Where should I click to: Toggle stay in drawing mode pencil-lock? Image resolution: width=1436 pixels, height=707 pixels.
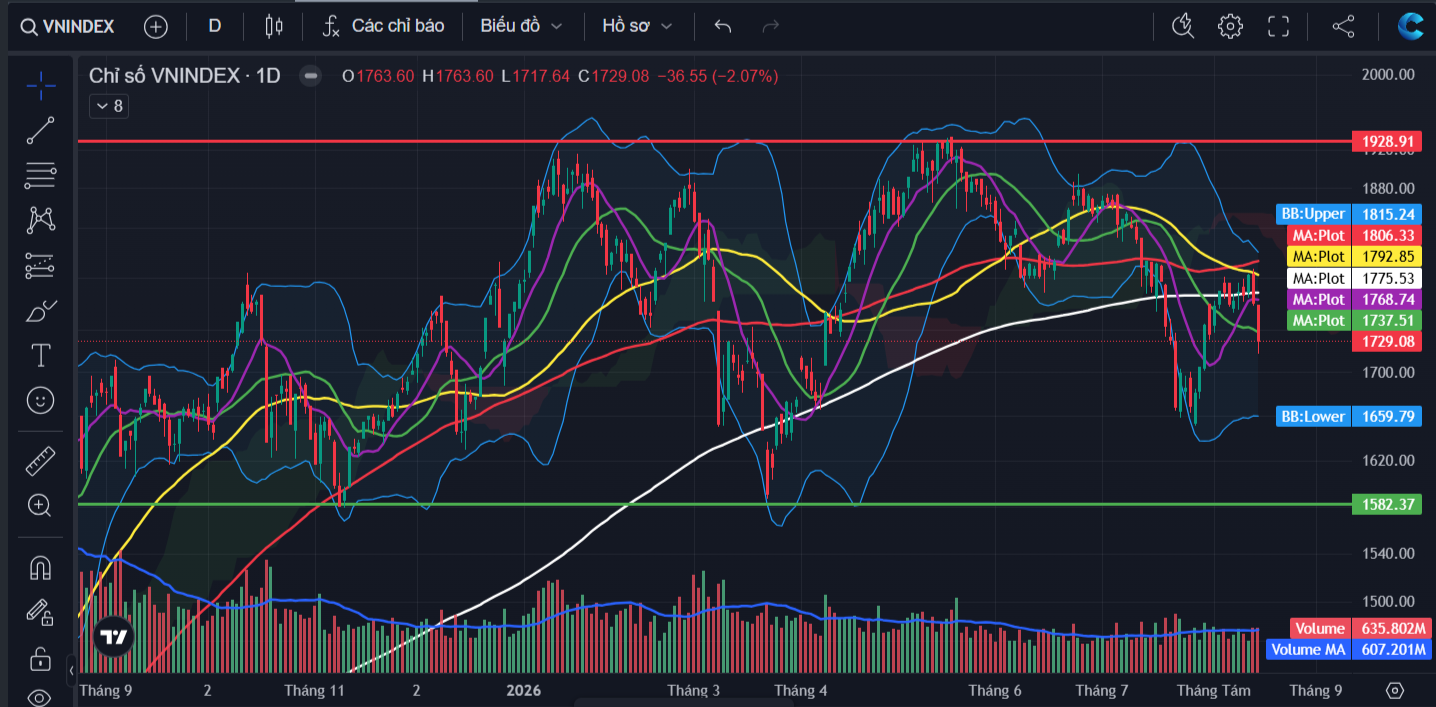(40, 611)
